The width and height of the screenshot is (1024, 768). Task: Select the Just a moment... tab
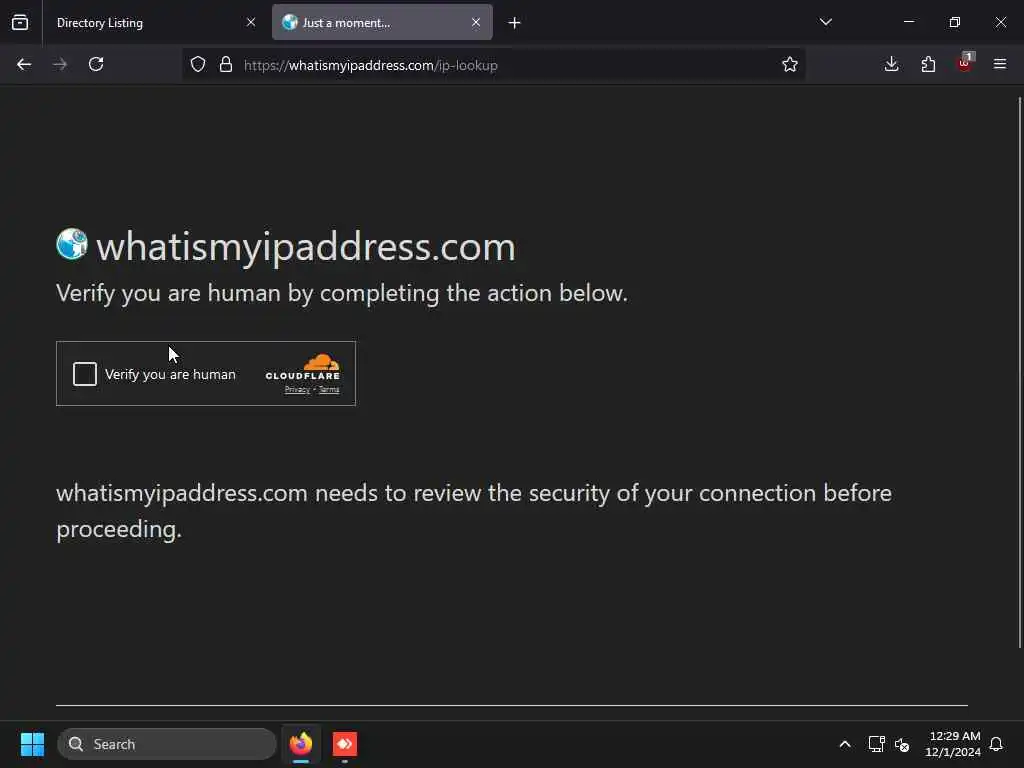[382, 23]
